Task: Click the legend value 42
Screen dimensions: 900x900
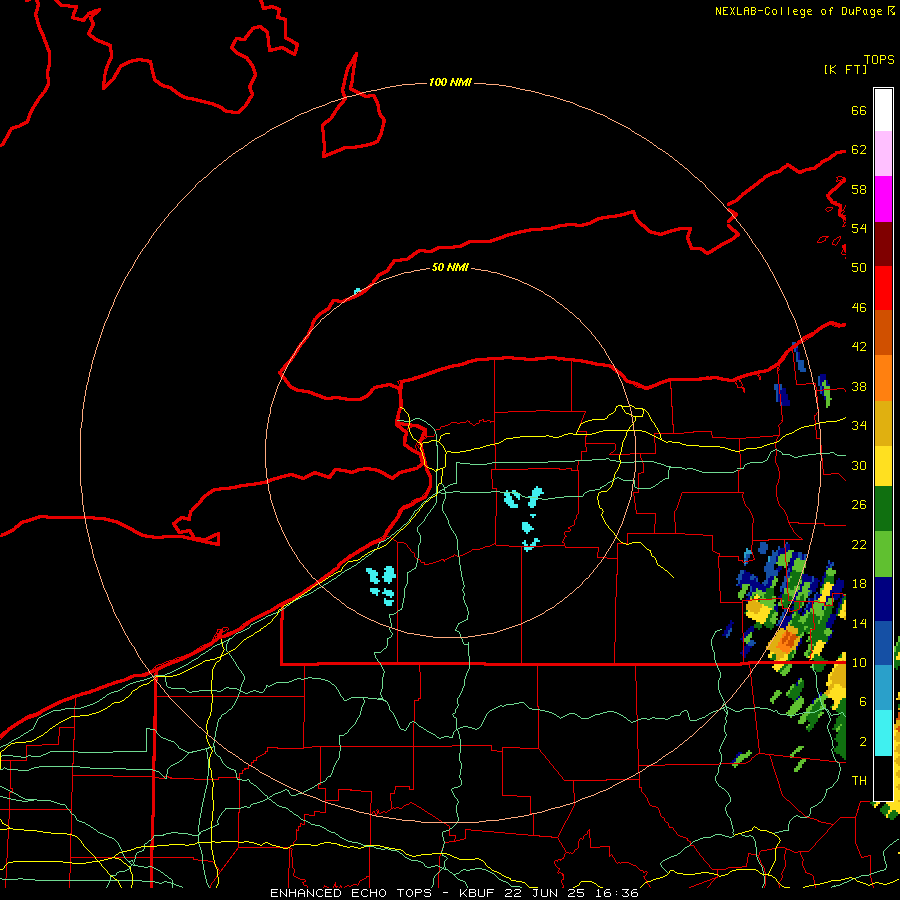Action: (x=859, y=347)
